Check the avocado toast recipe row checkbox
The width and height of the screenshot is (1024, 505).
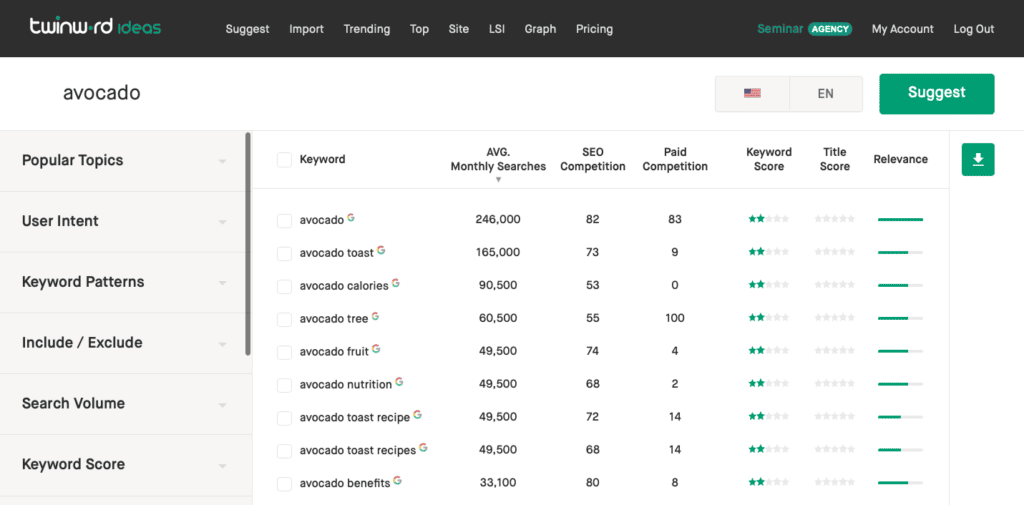pos(284,418)
